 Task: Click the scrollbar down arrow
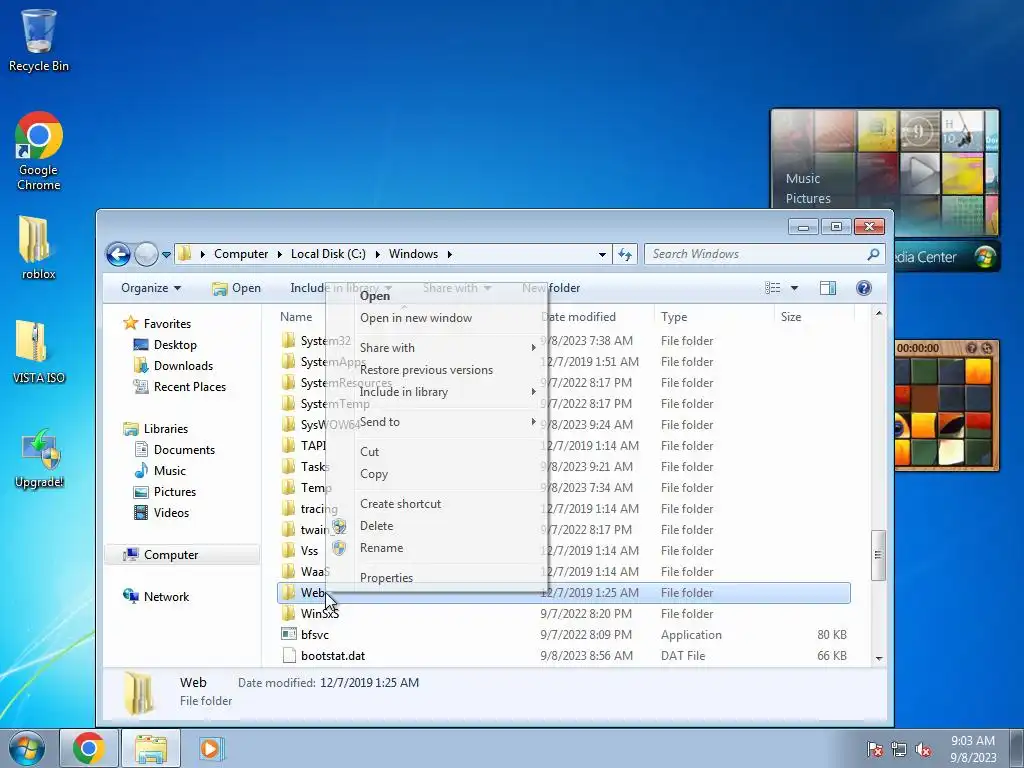pyautogui.click(x=878, y=658)
